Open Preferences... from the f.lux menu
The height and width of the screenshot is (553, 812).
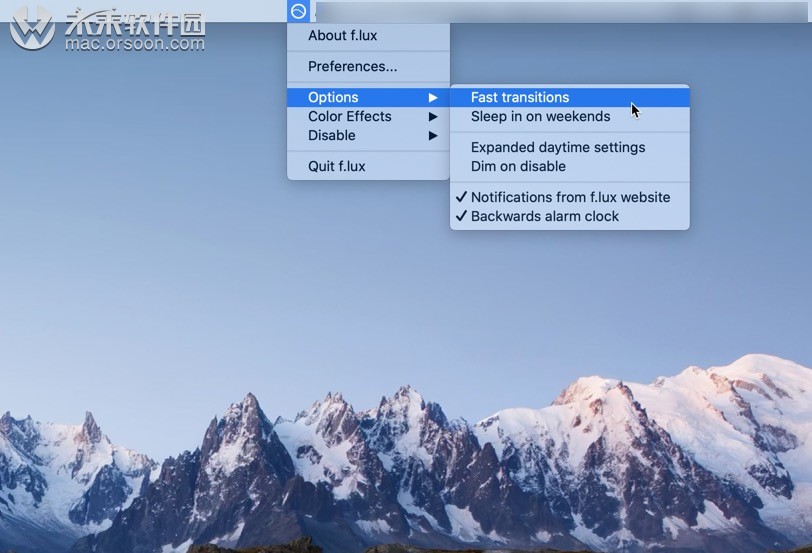tap(368, 67)
